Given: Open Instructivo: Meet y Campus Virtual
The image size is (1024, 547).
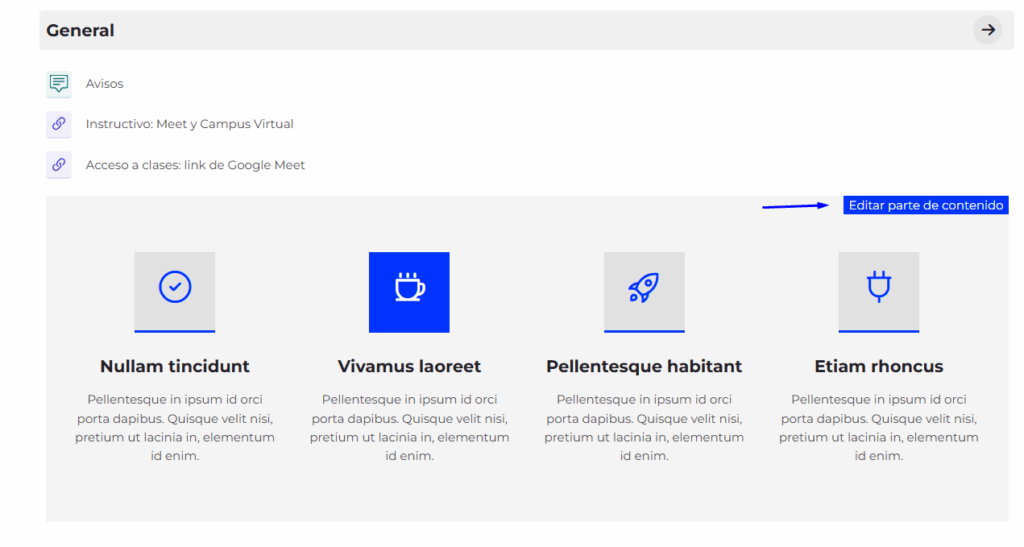Looking at the screenshot, I should click(189, 124).
